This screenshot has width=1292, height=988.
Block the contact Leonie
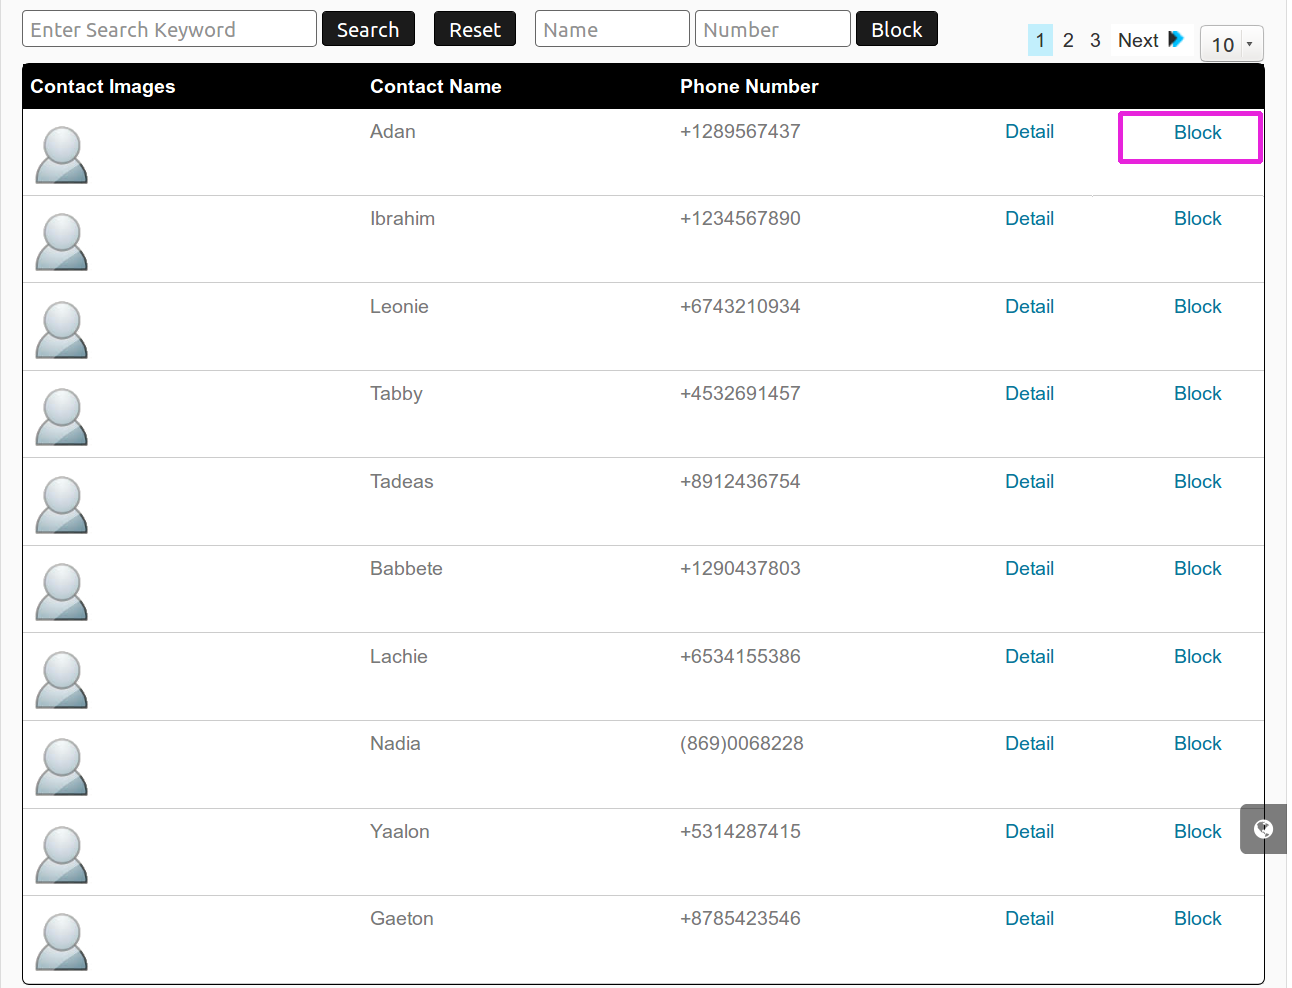click(1197, 307)
